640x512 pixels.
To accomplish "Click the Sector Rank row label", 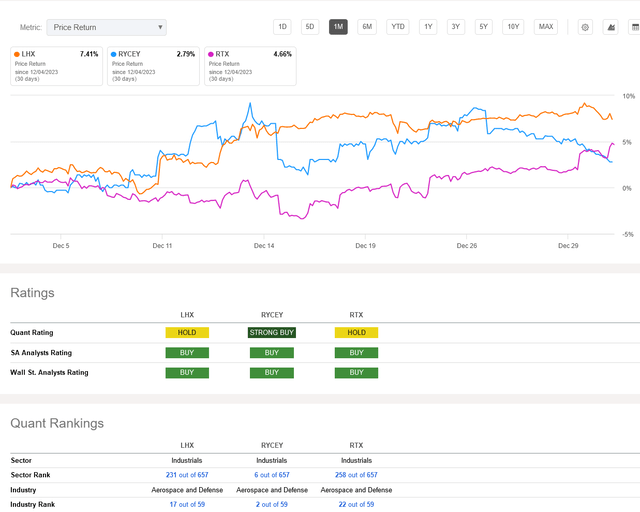I will [30, 475].
